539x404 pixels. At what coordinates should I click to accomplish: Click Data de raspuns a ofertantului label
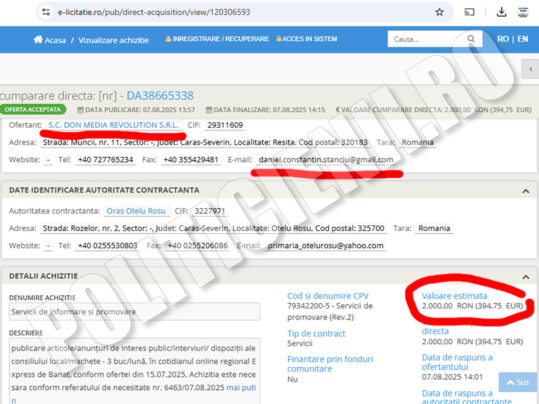[457, 362]
